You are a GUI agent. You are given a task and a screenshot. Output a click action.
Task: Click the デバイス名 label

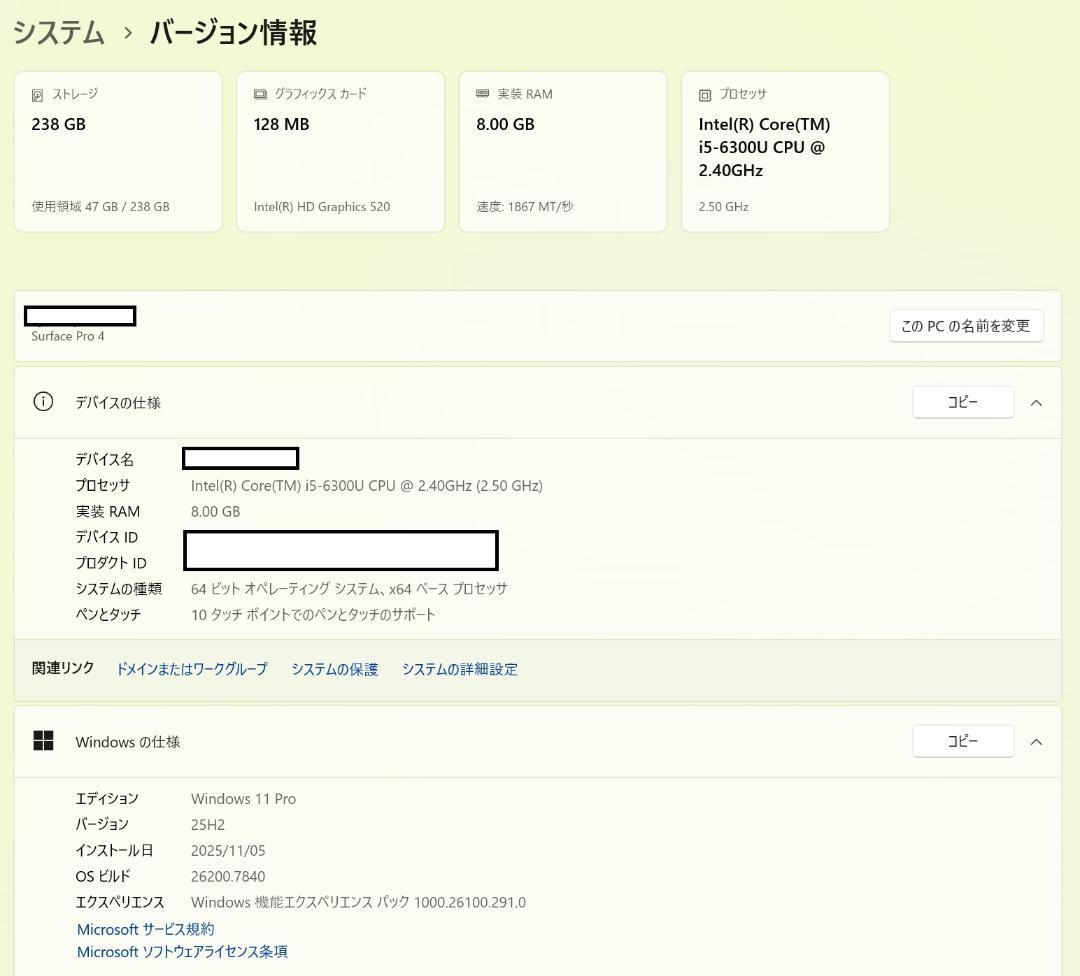coord(105,459)
